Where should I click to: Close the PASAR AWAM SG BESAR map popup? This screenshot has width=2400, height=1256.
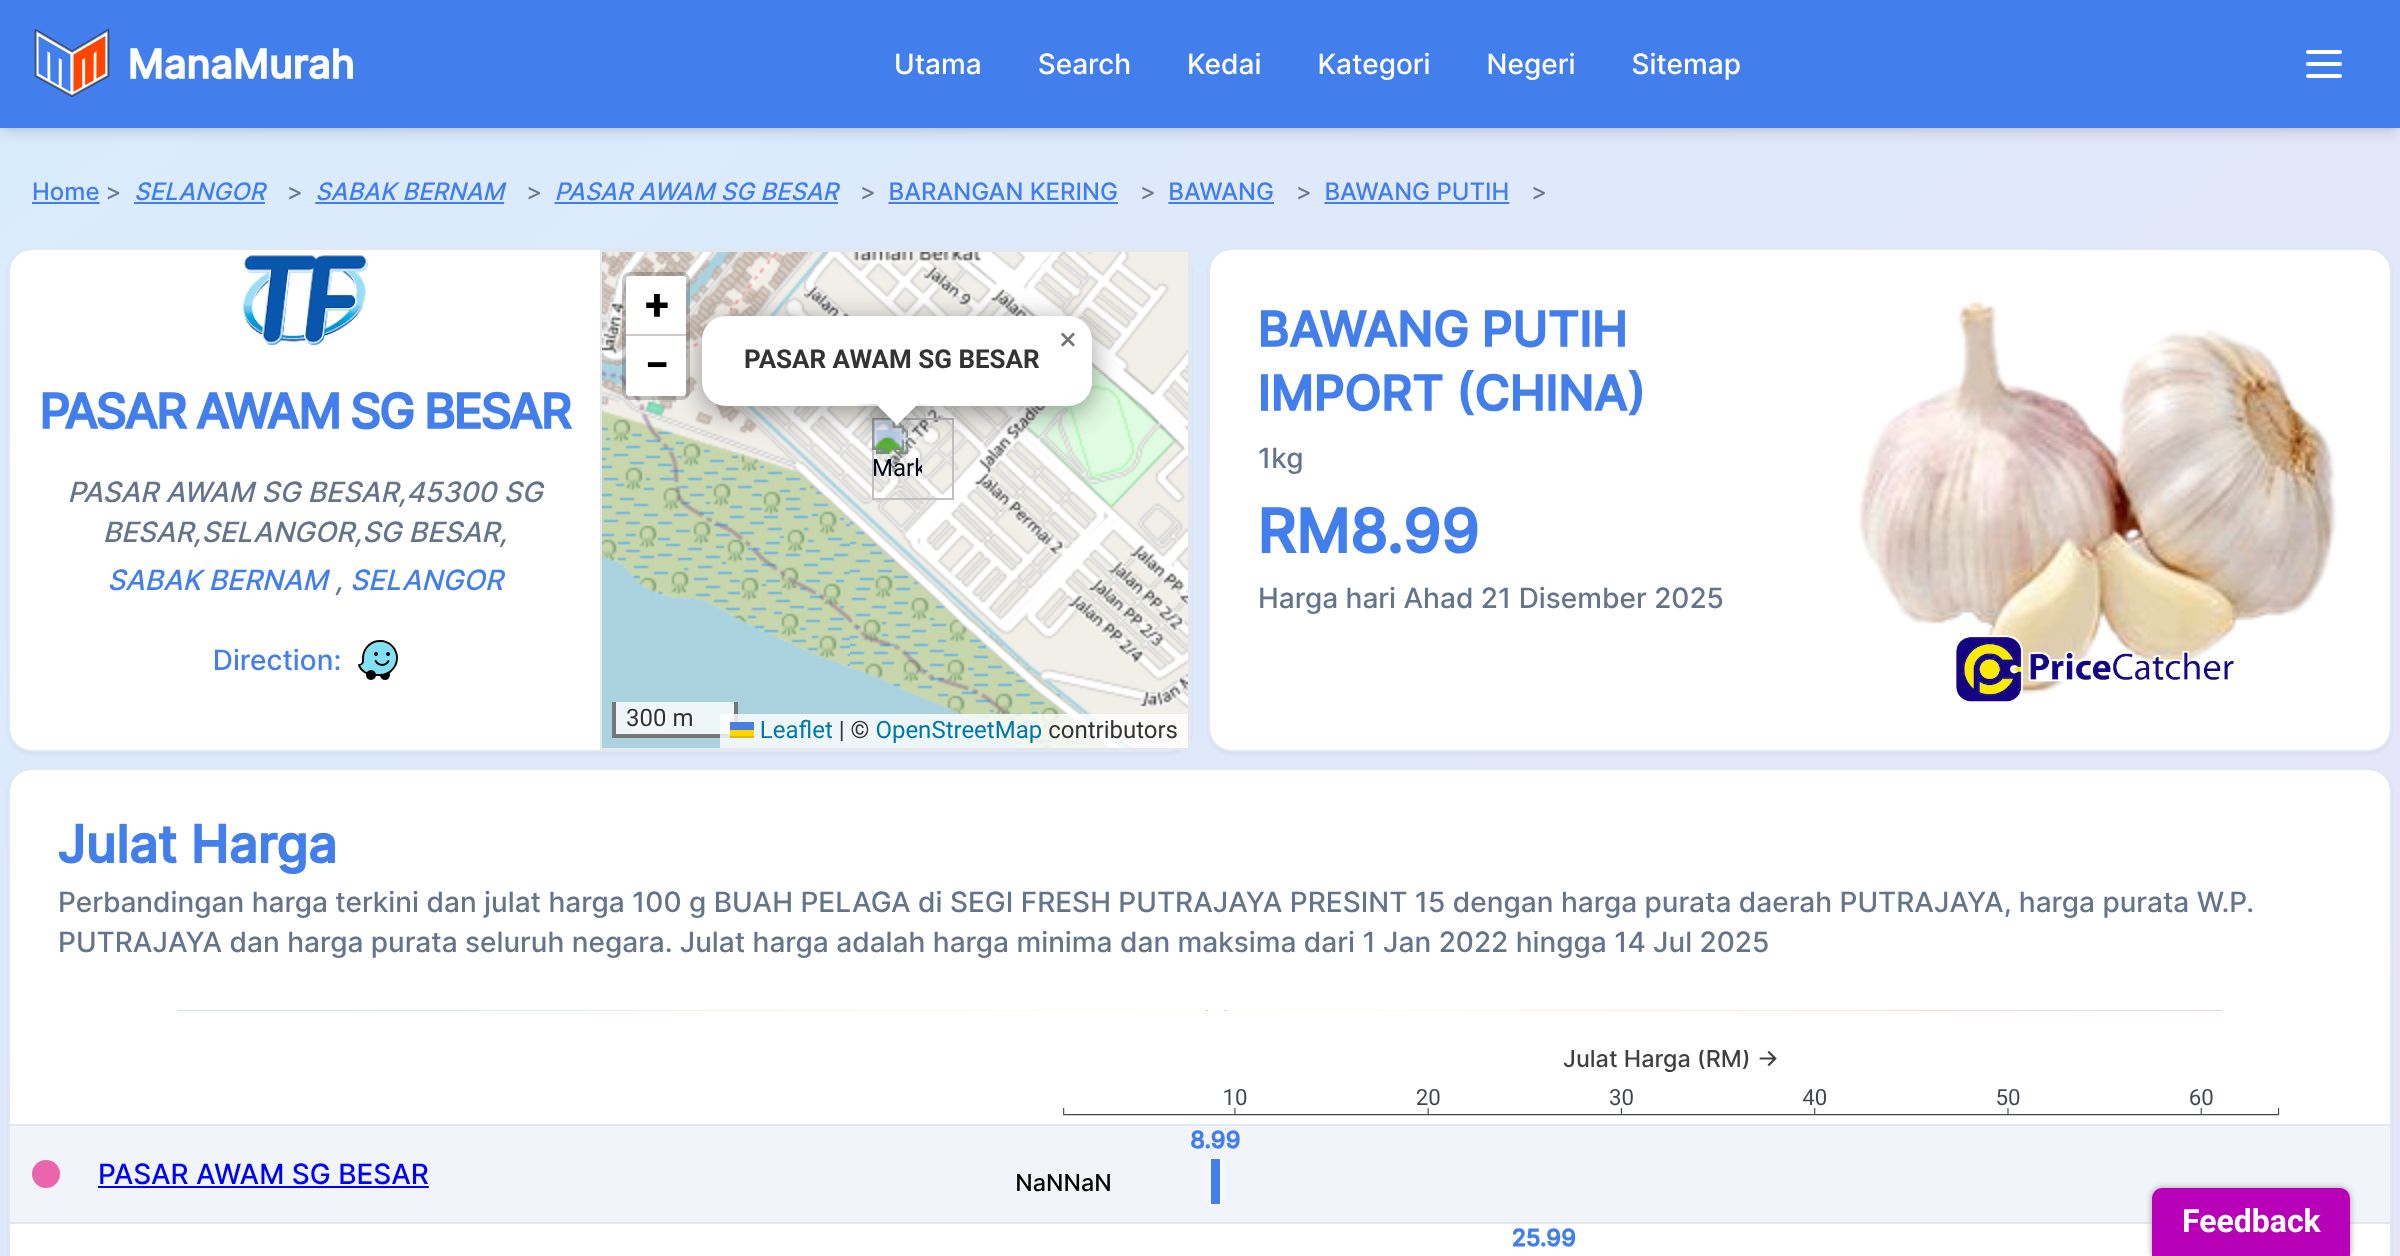pos(1067,340)
